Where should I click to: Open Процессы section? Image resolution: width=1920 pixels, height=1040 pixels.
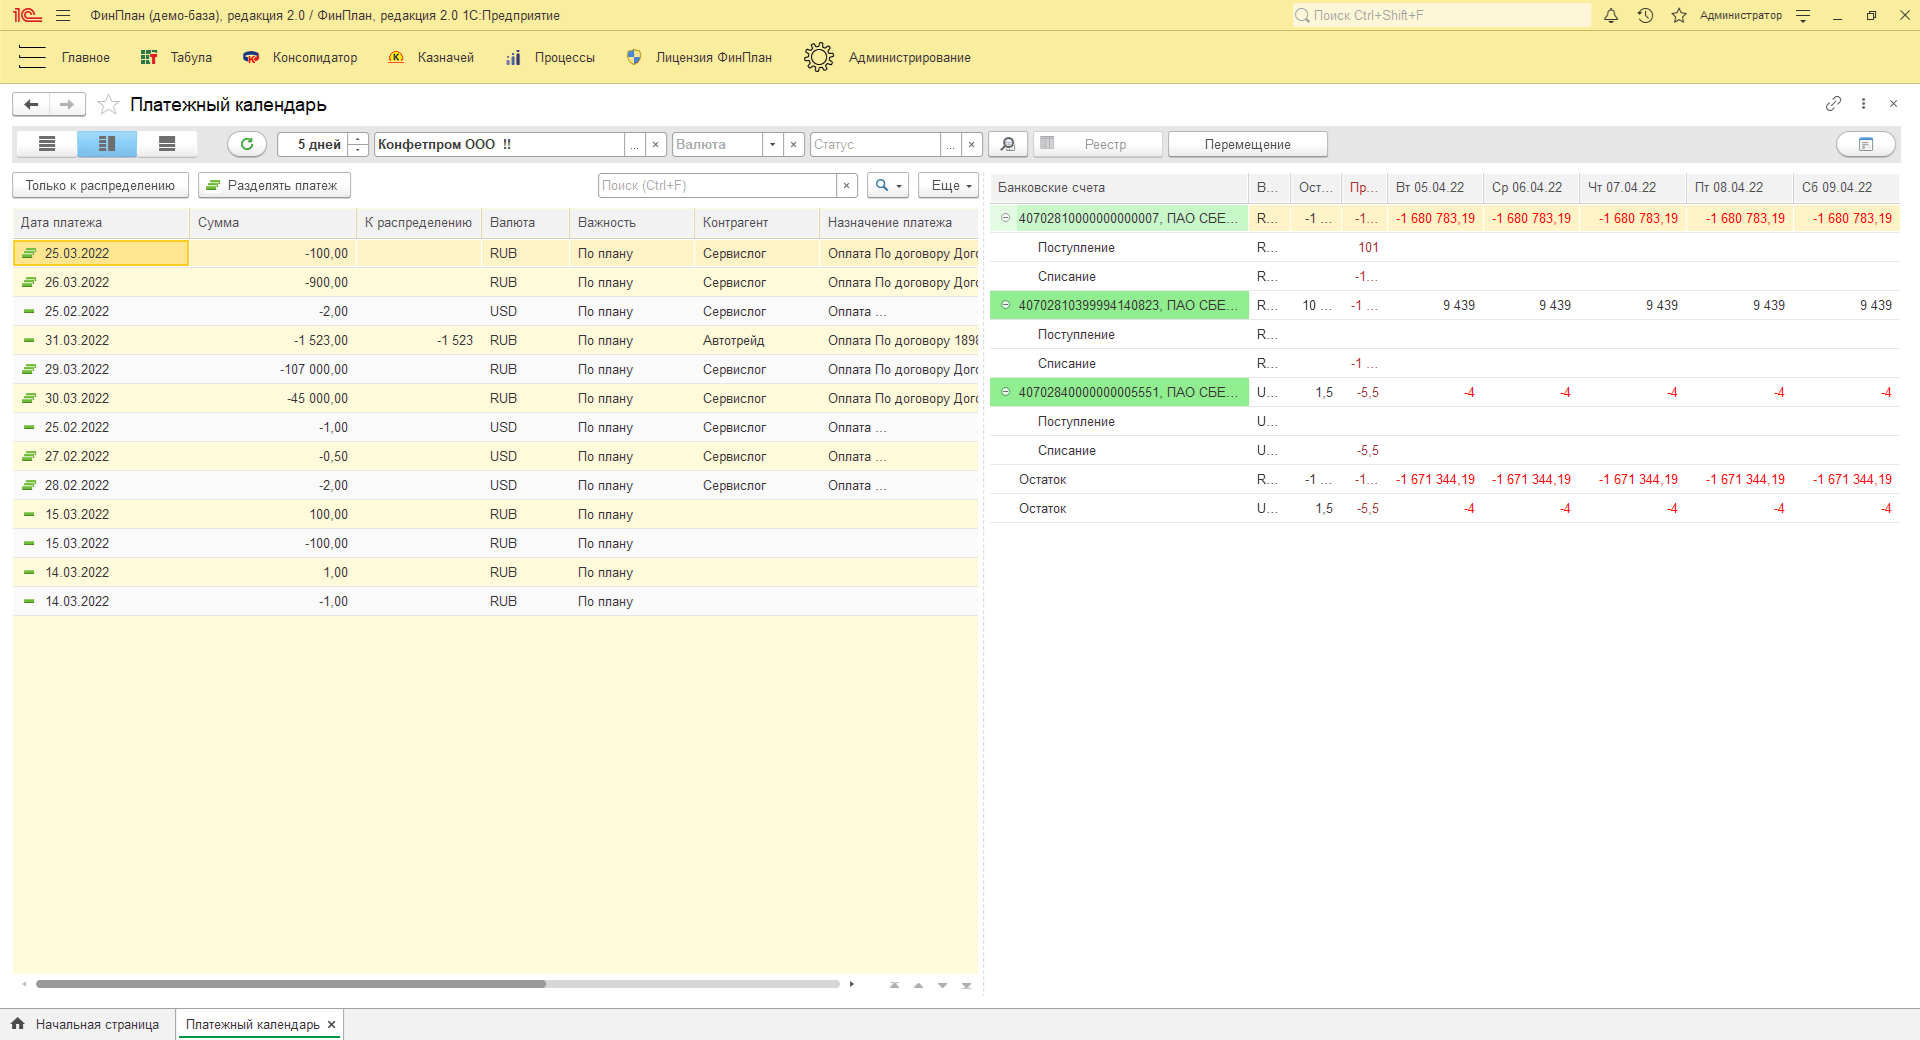point(550,57)
